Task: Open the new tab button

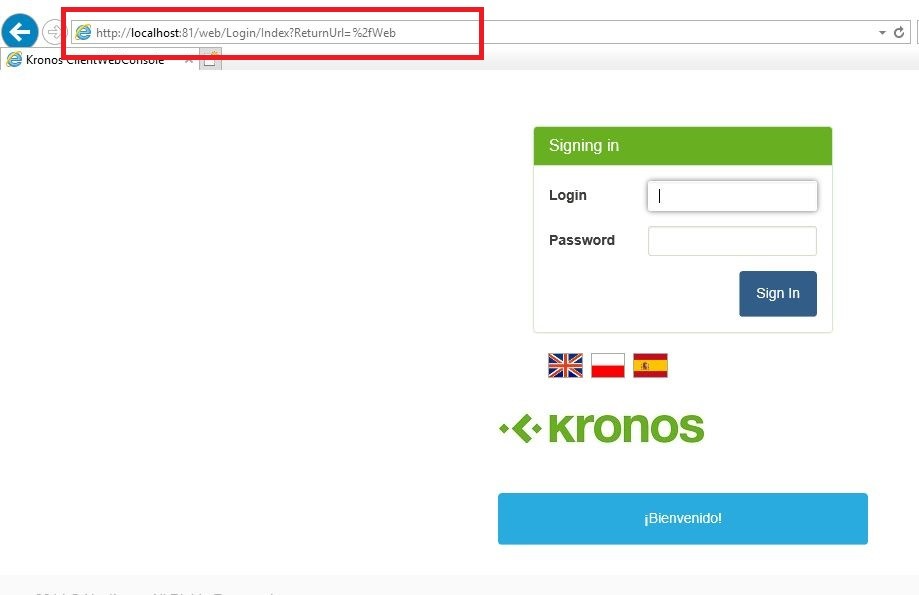Action: click(210, 60)
